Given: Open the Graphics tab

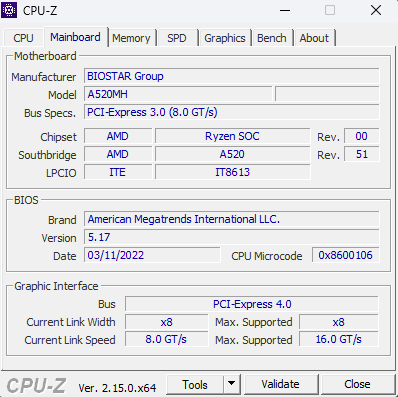Looking at the screenshot, I should (225, 38).
